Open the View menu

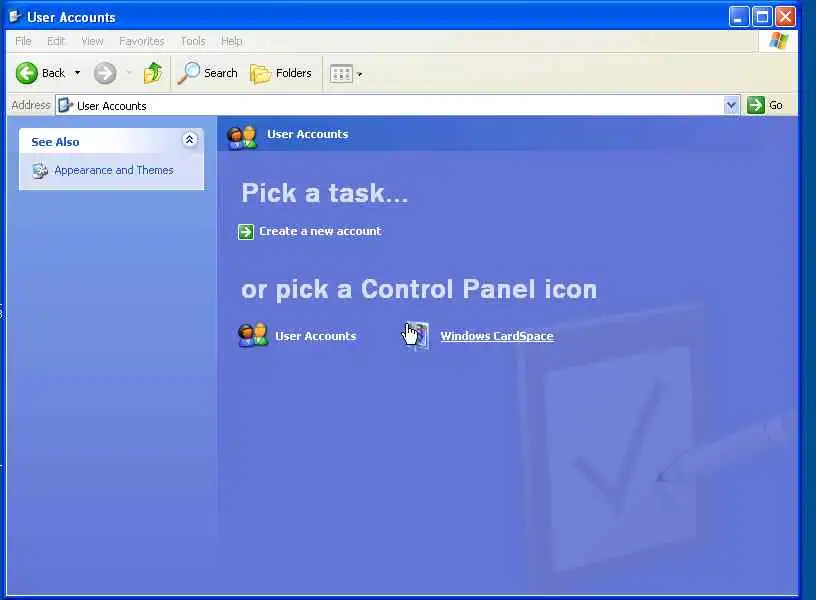[x=92, y=41]
